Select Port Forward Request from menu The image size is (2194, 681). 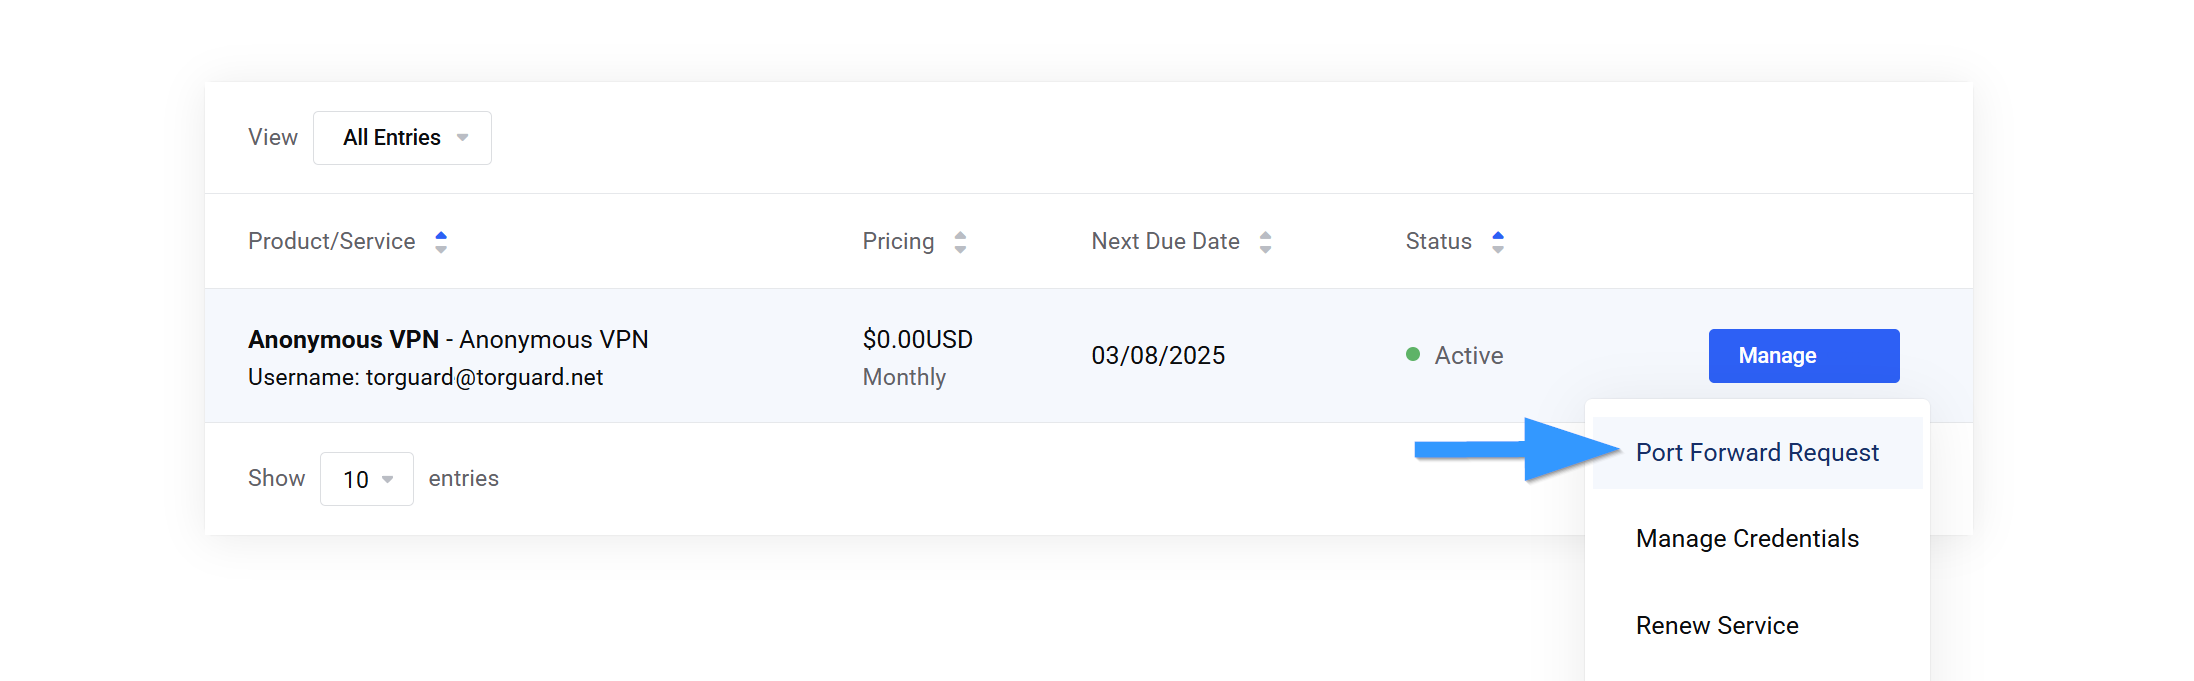pos(1757,453)
